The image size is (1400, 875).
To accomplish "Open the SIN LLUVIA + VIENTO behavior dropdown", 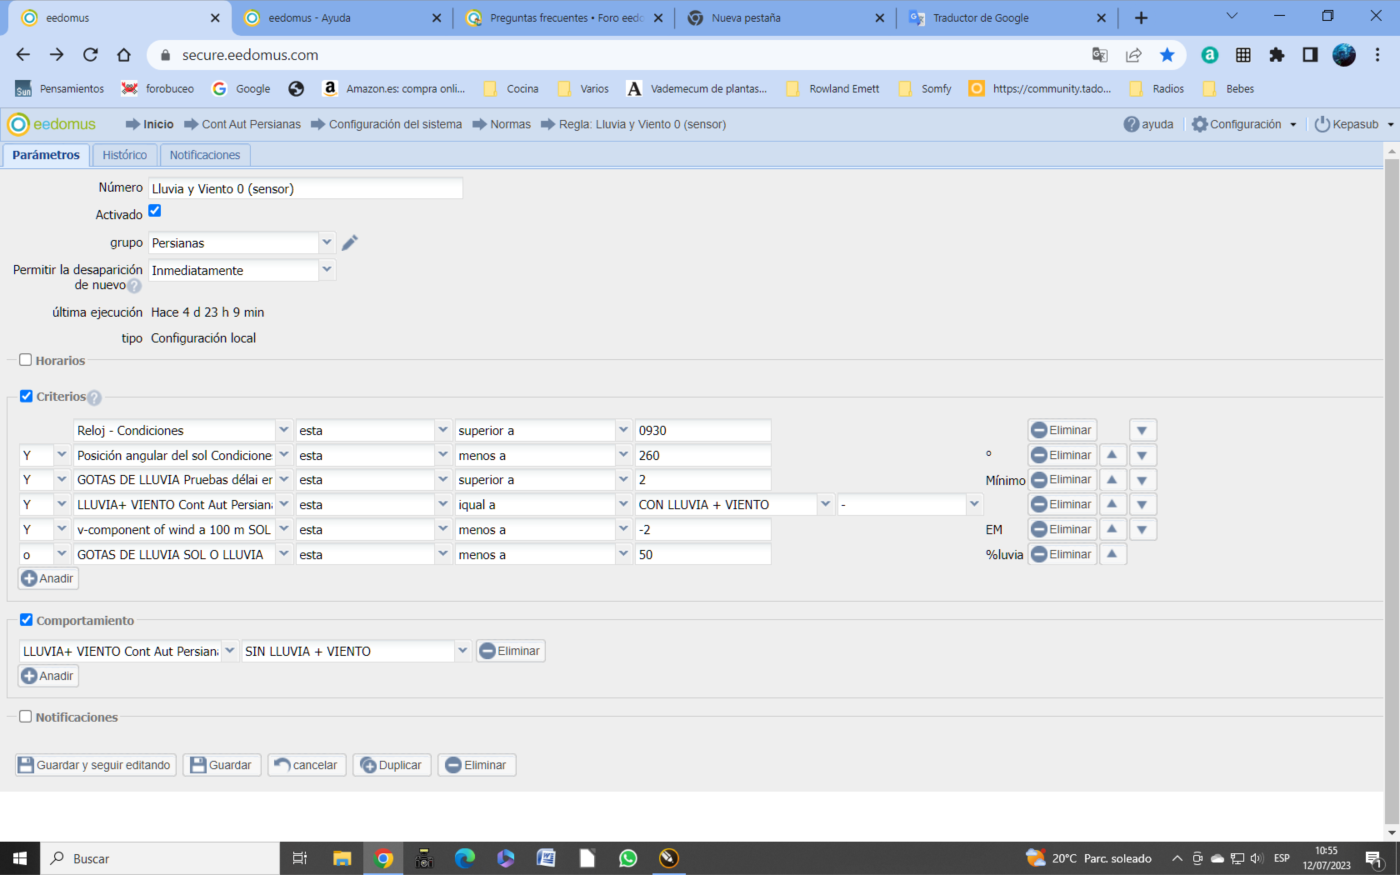I will pos(463,651).
